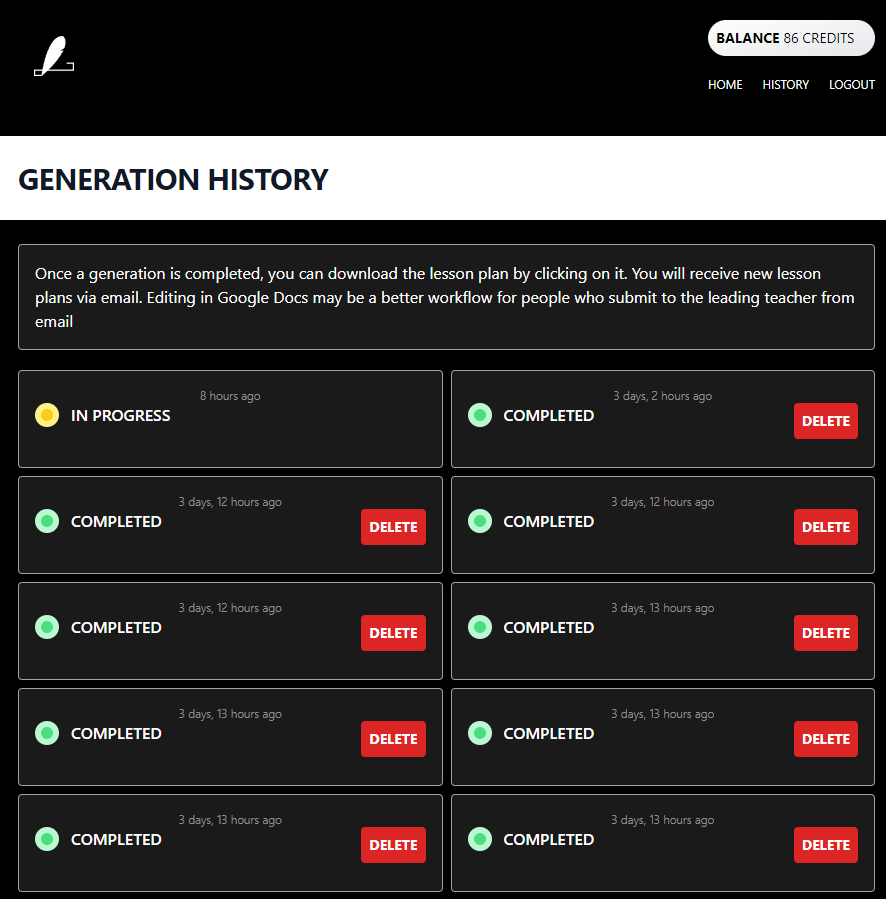Viewport: 886px width, 899px height.
Task: Click the yellow IN PROGRESS status indicator
Action: tap(47, 415)
